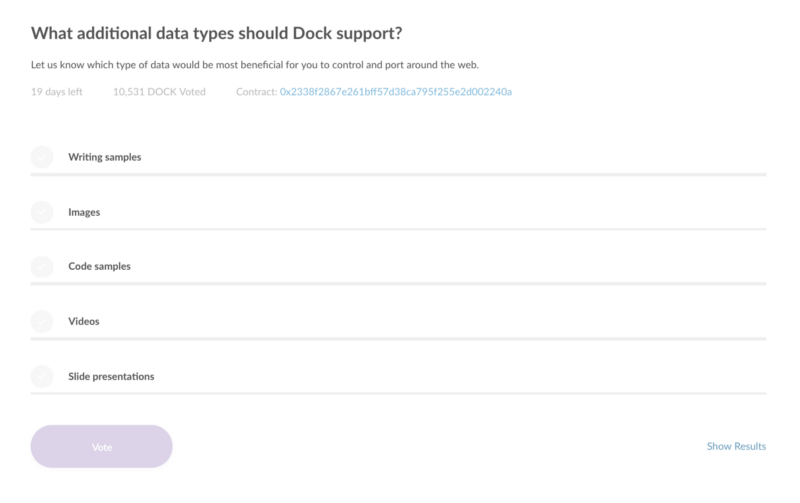The image size is (800, 503).
Task: Click the "19 days left" text
Action: [57, 92]
